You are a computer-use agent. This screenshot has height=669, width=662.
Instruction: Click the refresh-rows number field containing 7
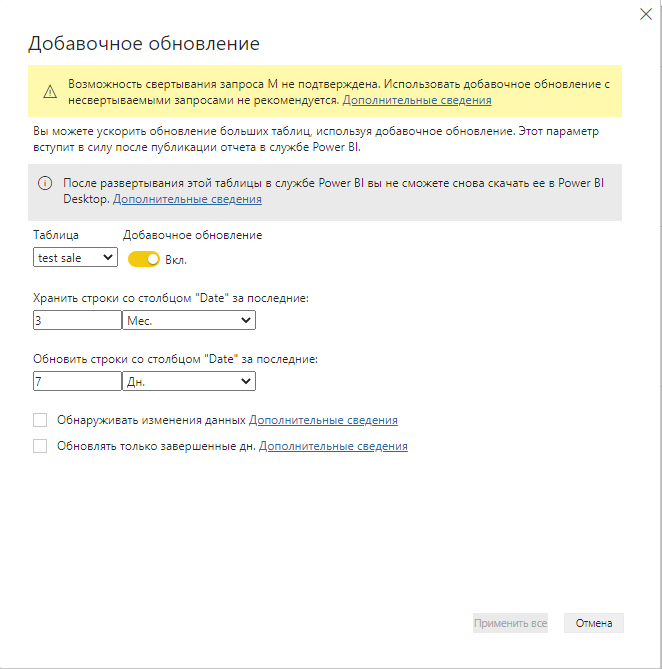coord(78,381)
